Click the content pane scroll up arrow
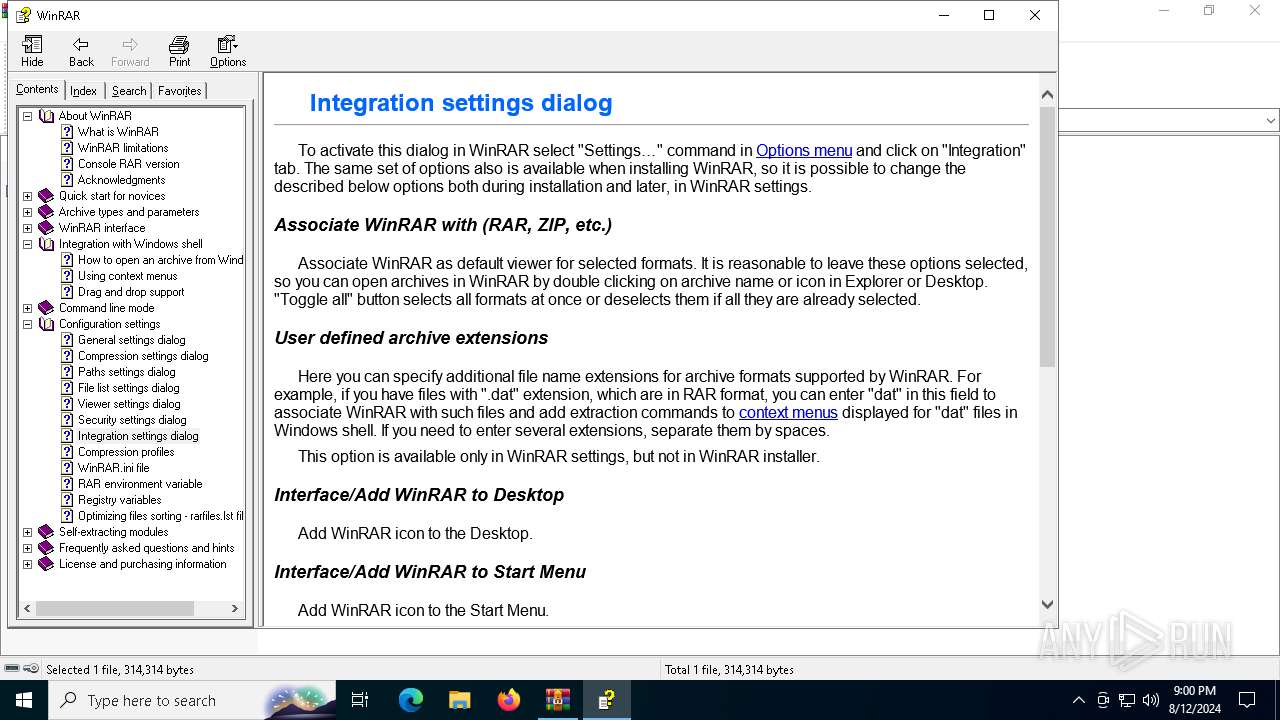 [1047, 94]
